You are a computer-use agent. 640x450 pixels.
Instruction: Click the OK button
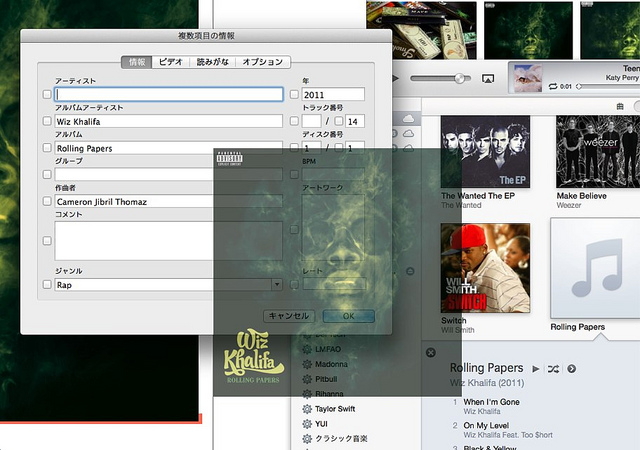pos(349,316)
